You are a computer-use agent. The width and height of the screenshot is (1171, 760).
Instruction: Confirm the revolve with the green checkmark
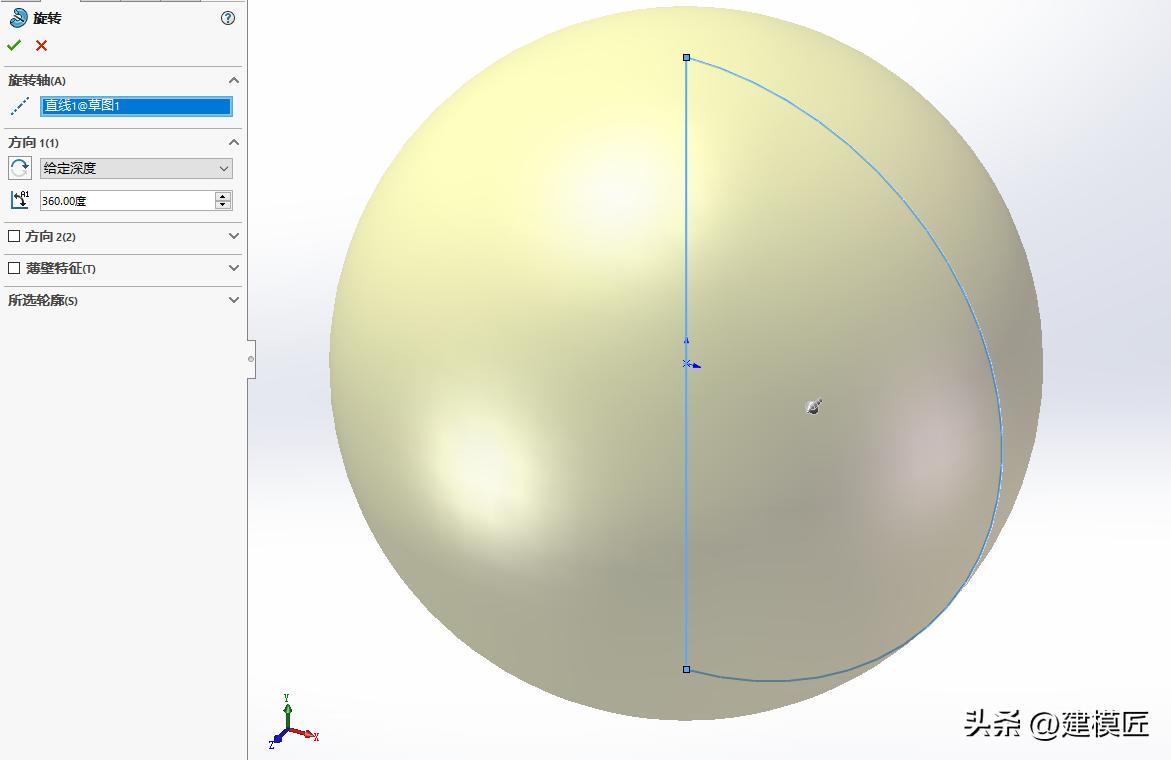coord(14,45)
